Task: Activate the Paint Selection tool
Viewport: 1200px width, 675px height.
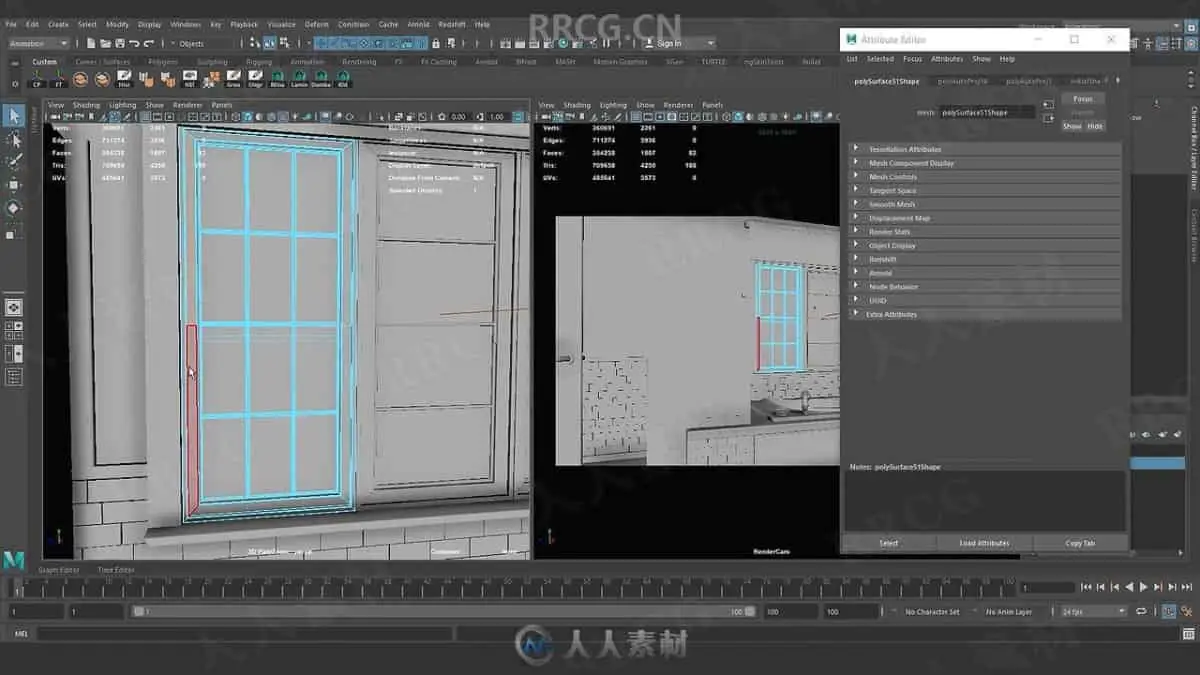Action: pos(14,162)
